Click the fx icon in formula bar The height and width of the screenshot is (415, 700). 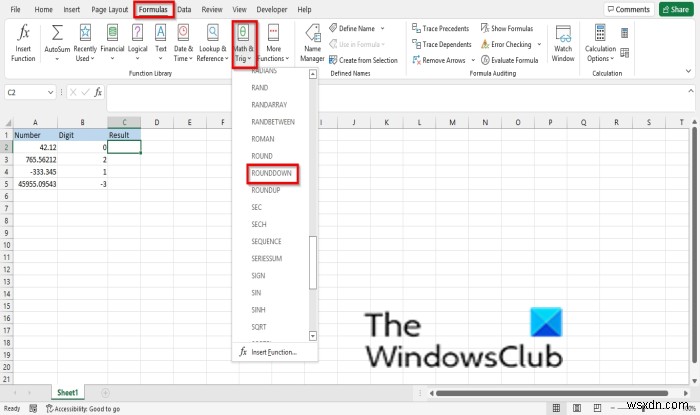point(98,92)
